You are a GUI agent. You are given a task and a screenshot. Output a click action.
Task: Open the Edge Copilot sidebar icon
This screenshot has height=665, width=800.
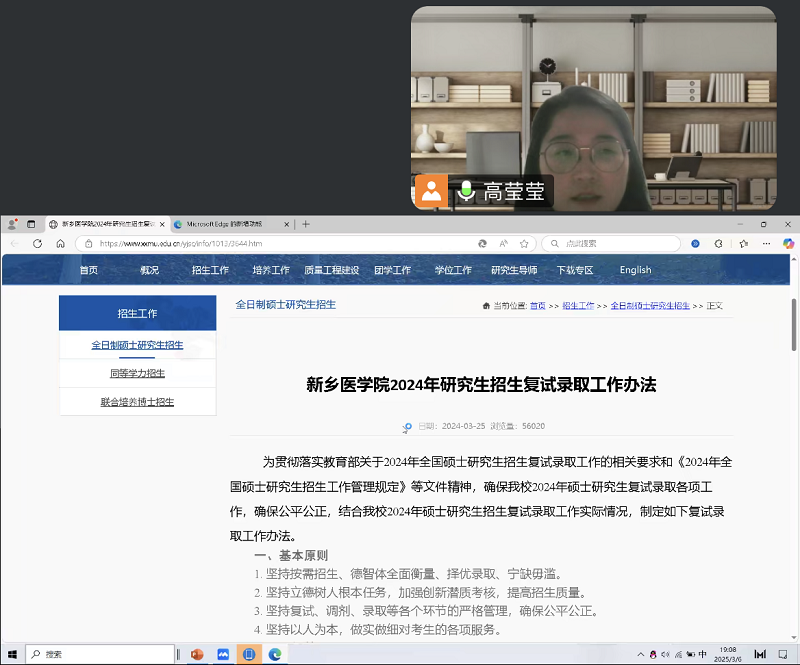coord(788,243)
